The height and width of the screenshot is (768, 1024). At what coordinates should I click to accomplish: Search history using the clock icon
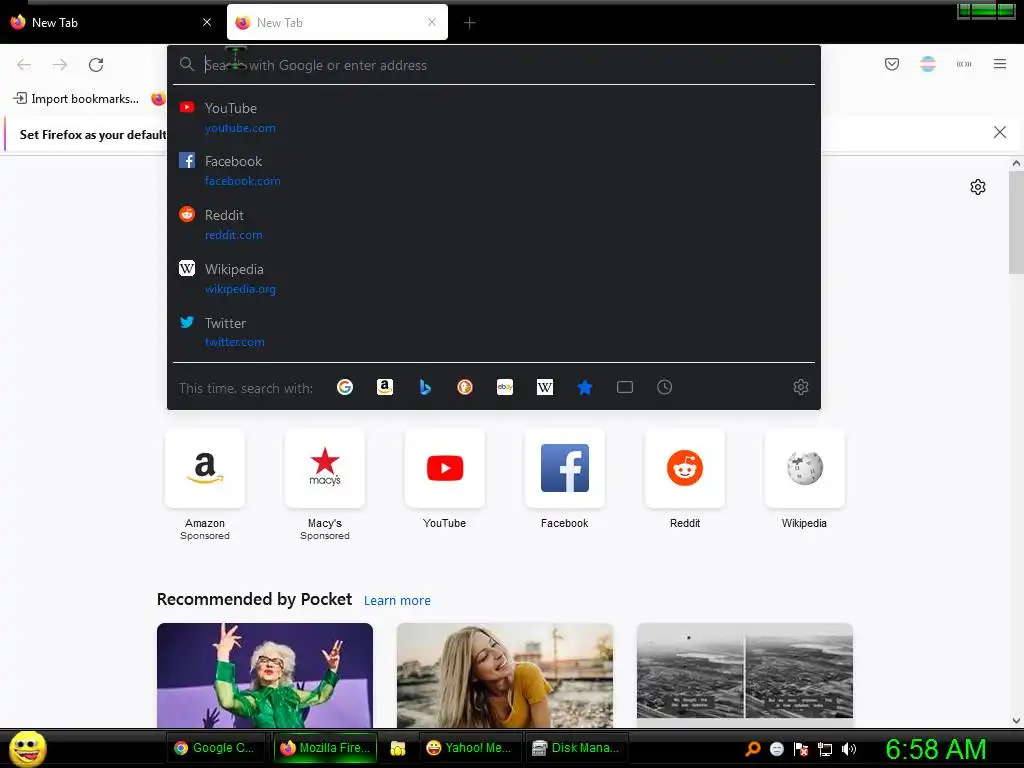coord(664,387)
